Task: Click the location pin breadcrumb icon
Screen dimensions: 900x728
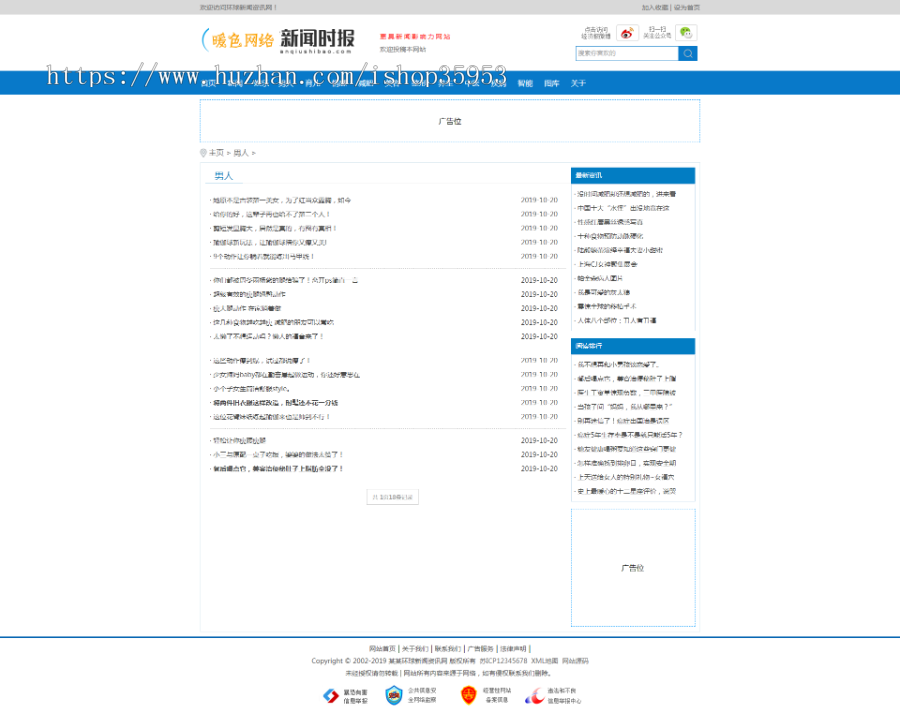Action: 203,153
